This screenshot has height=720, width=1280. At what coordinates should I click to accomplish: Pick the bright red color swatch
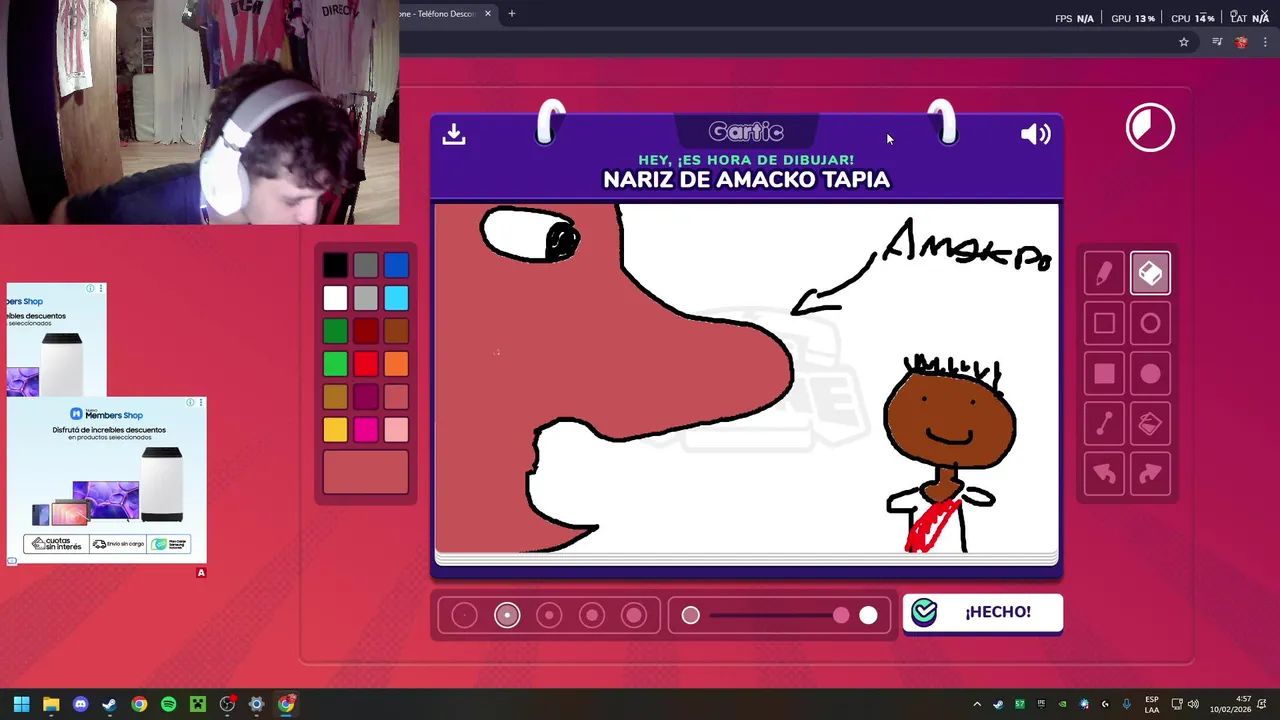(x=366, y=364)
